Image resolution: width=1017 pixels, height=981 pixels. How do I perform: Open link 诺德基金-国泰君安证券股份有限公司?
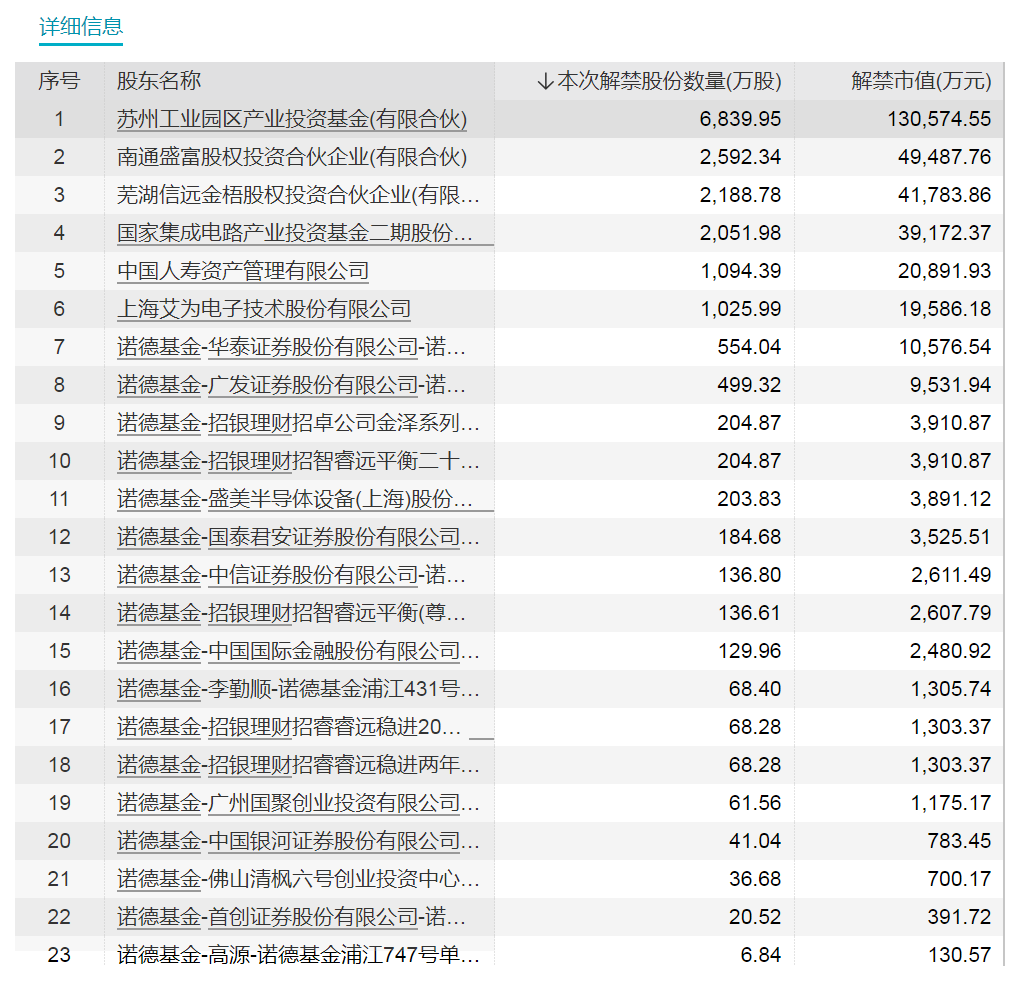point(298,537)
